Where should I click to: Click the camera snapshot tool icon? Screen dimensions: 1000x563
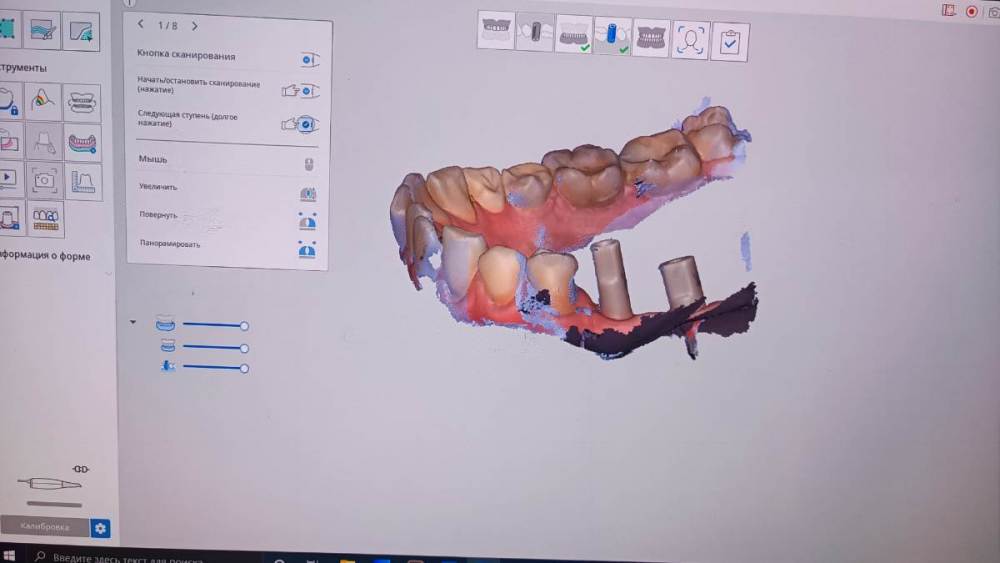coord(44,181)
